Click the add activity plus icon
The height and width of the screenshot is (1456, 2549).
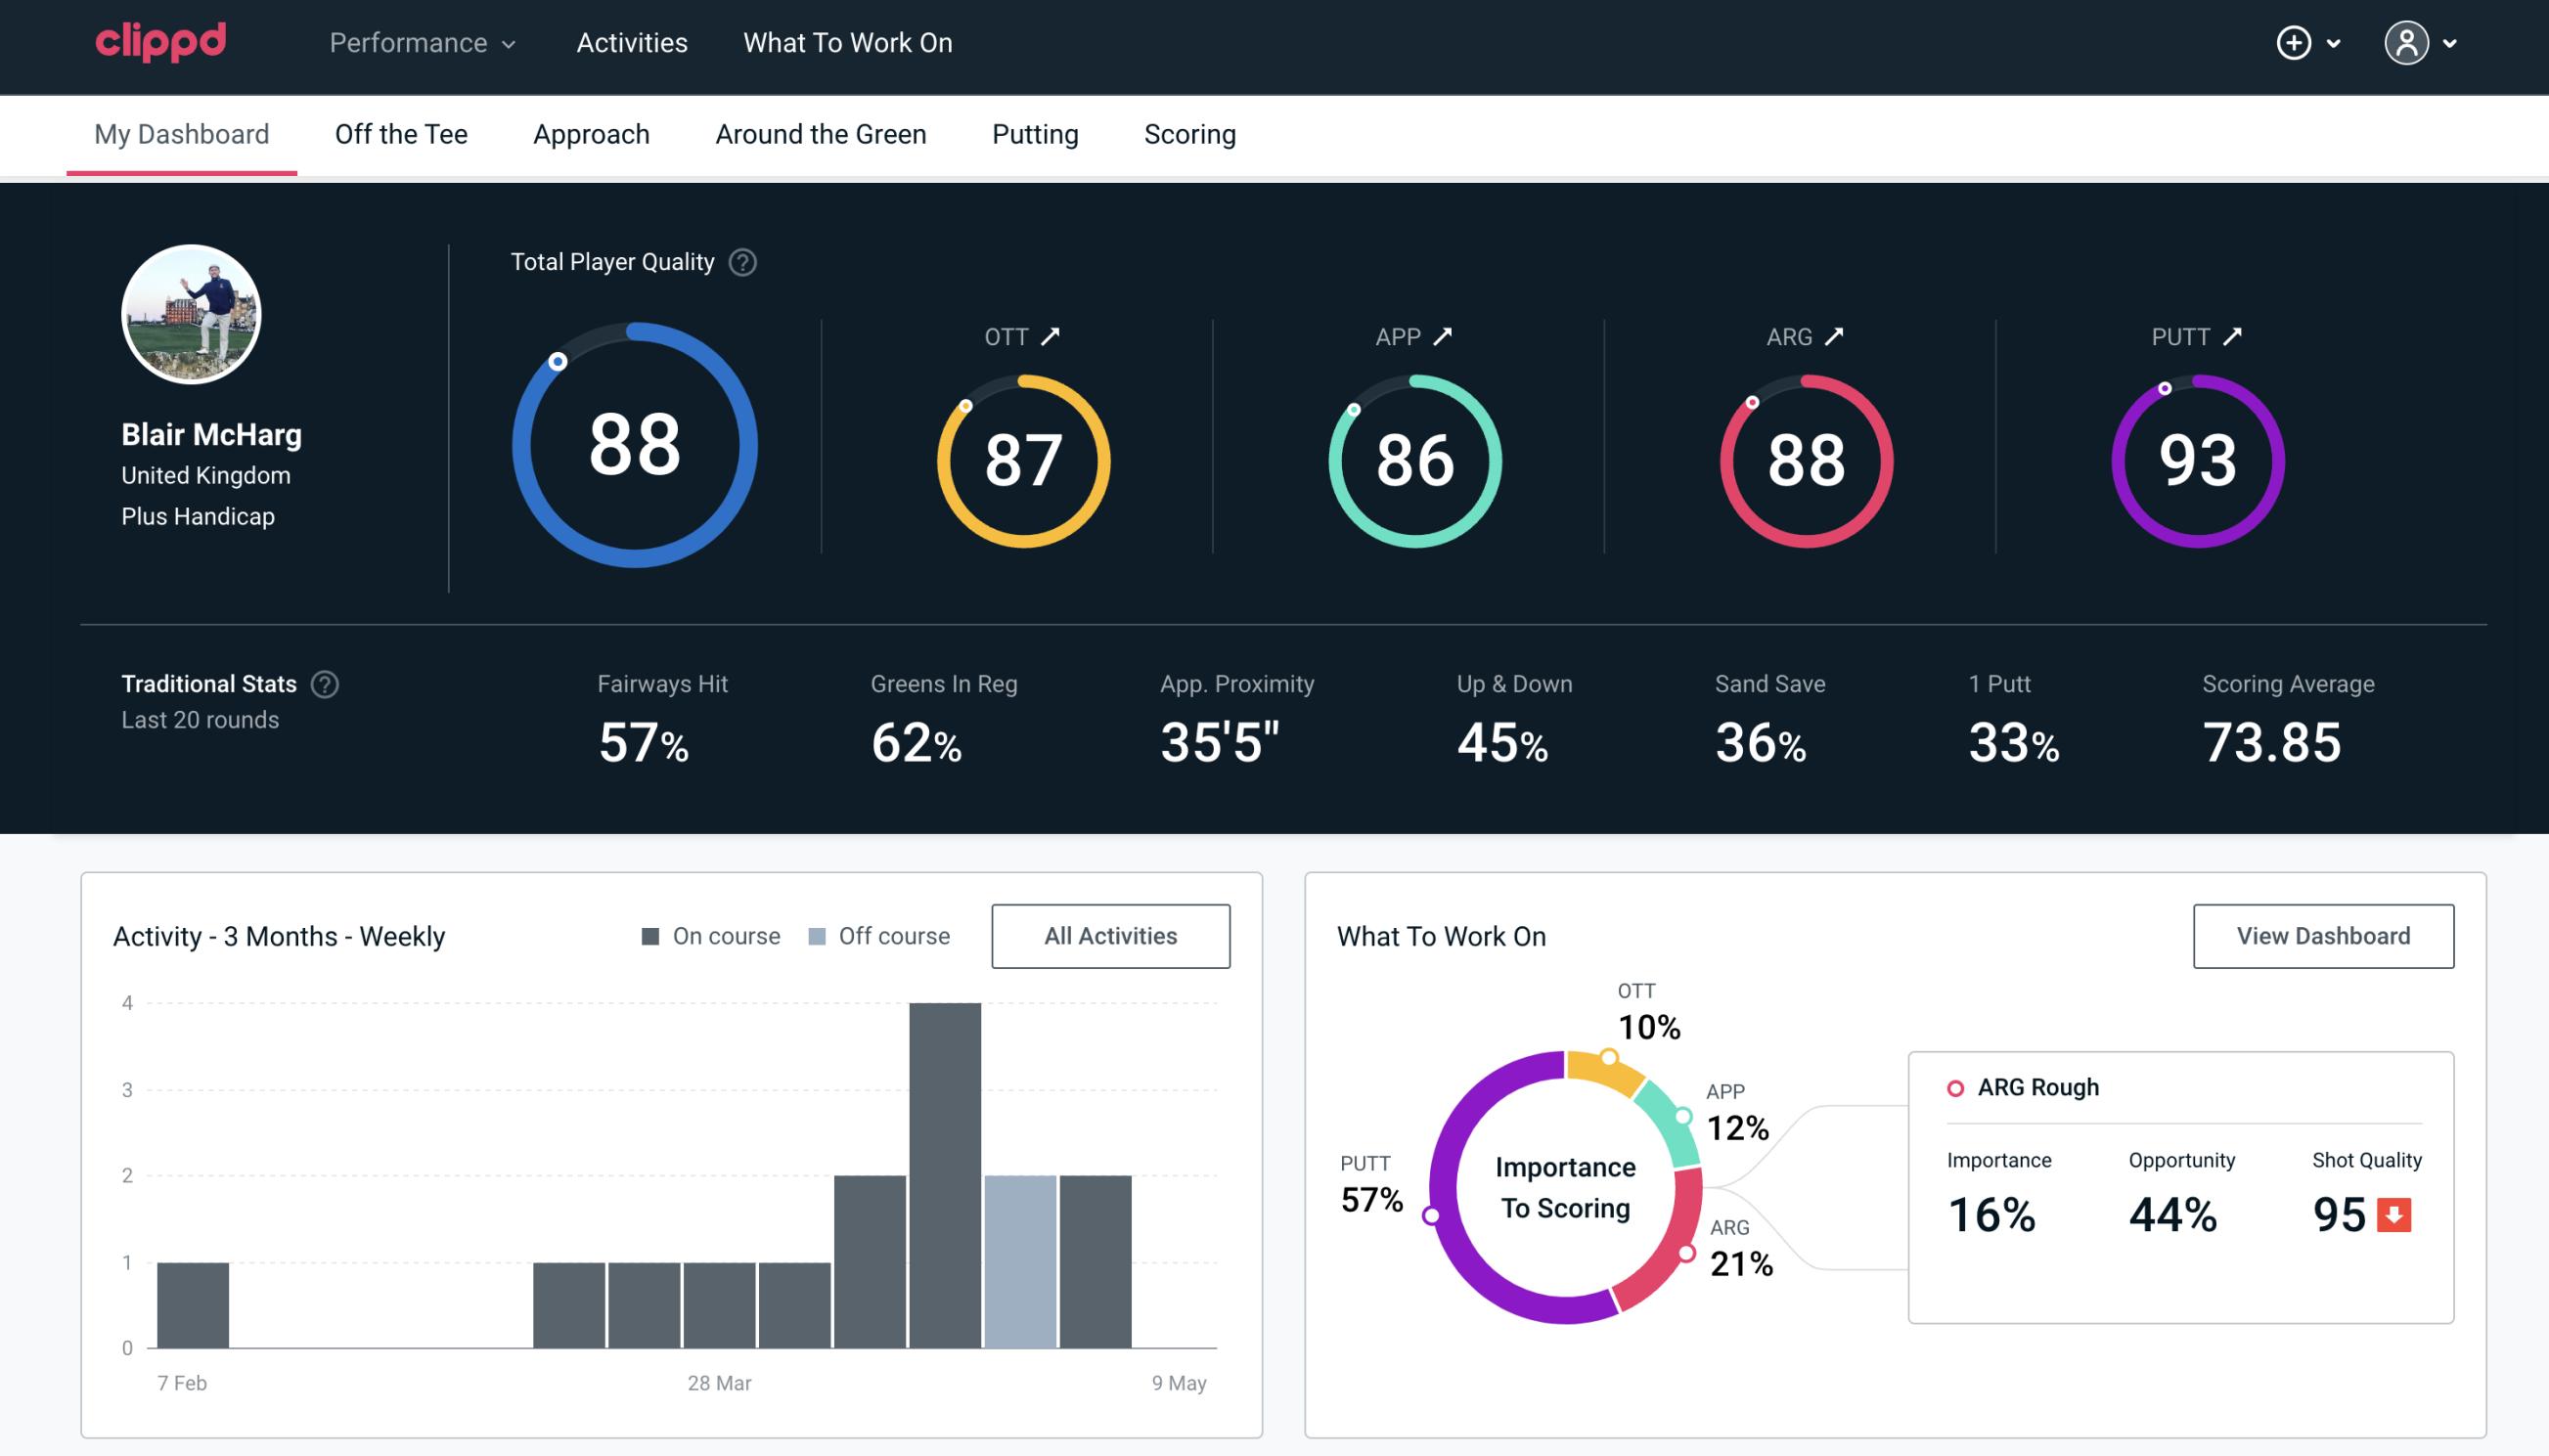[x=2294, y=44]
